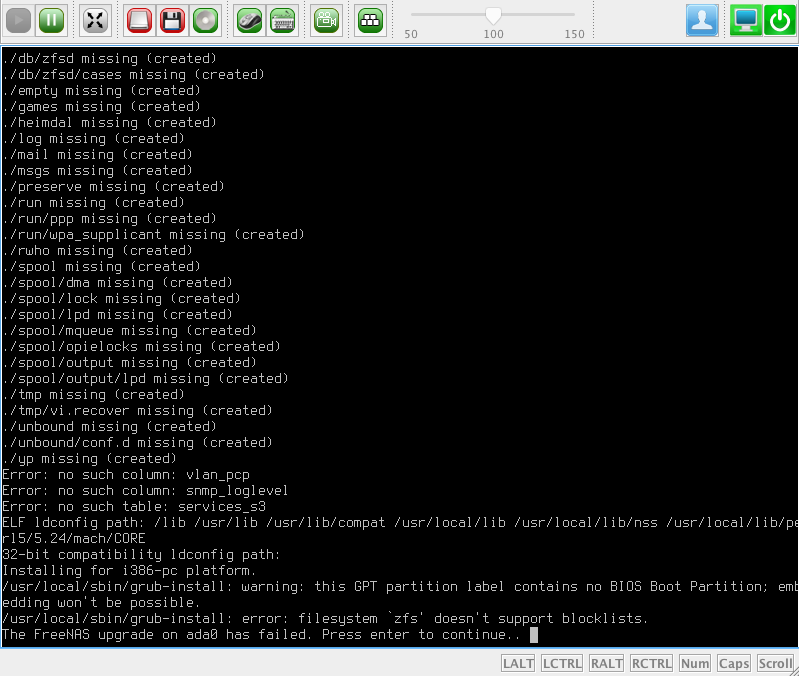Open the virtual keyboard icon
Screen dimensions: 799x676
click(283, 20)
